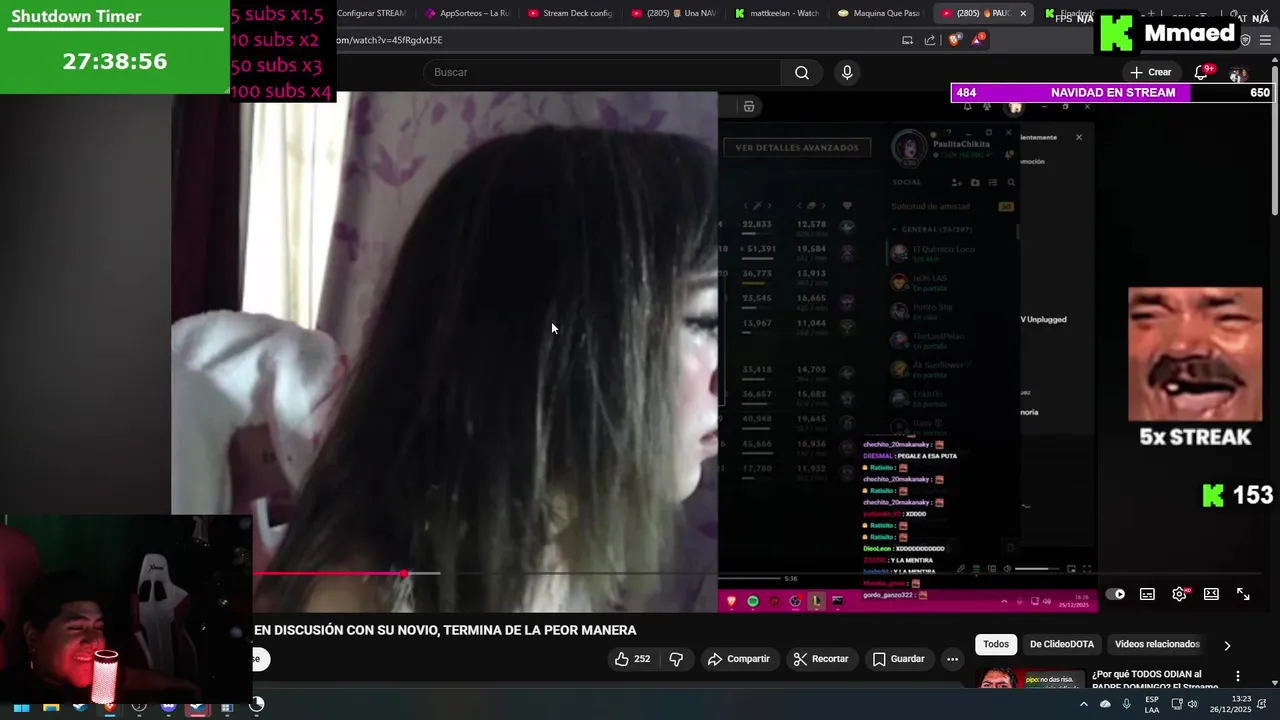Select the Todos filter chip
Image resolution: width=1280 pixels, height=720 pixels.
click(x=996, y=644)
